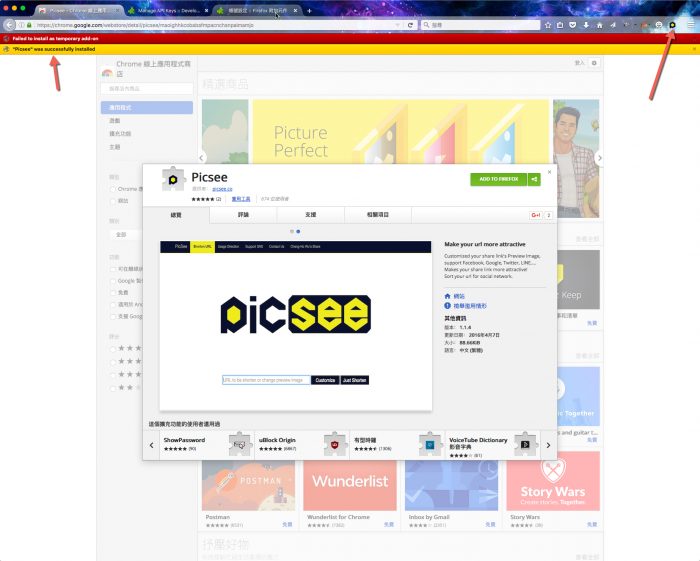Click the web store search field
The height and width of the screenshot is (561, 700).
click(x=147, y=89)
